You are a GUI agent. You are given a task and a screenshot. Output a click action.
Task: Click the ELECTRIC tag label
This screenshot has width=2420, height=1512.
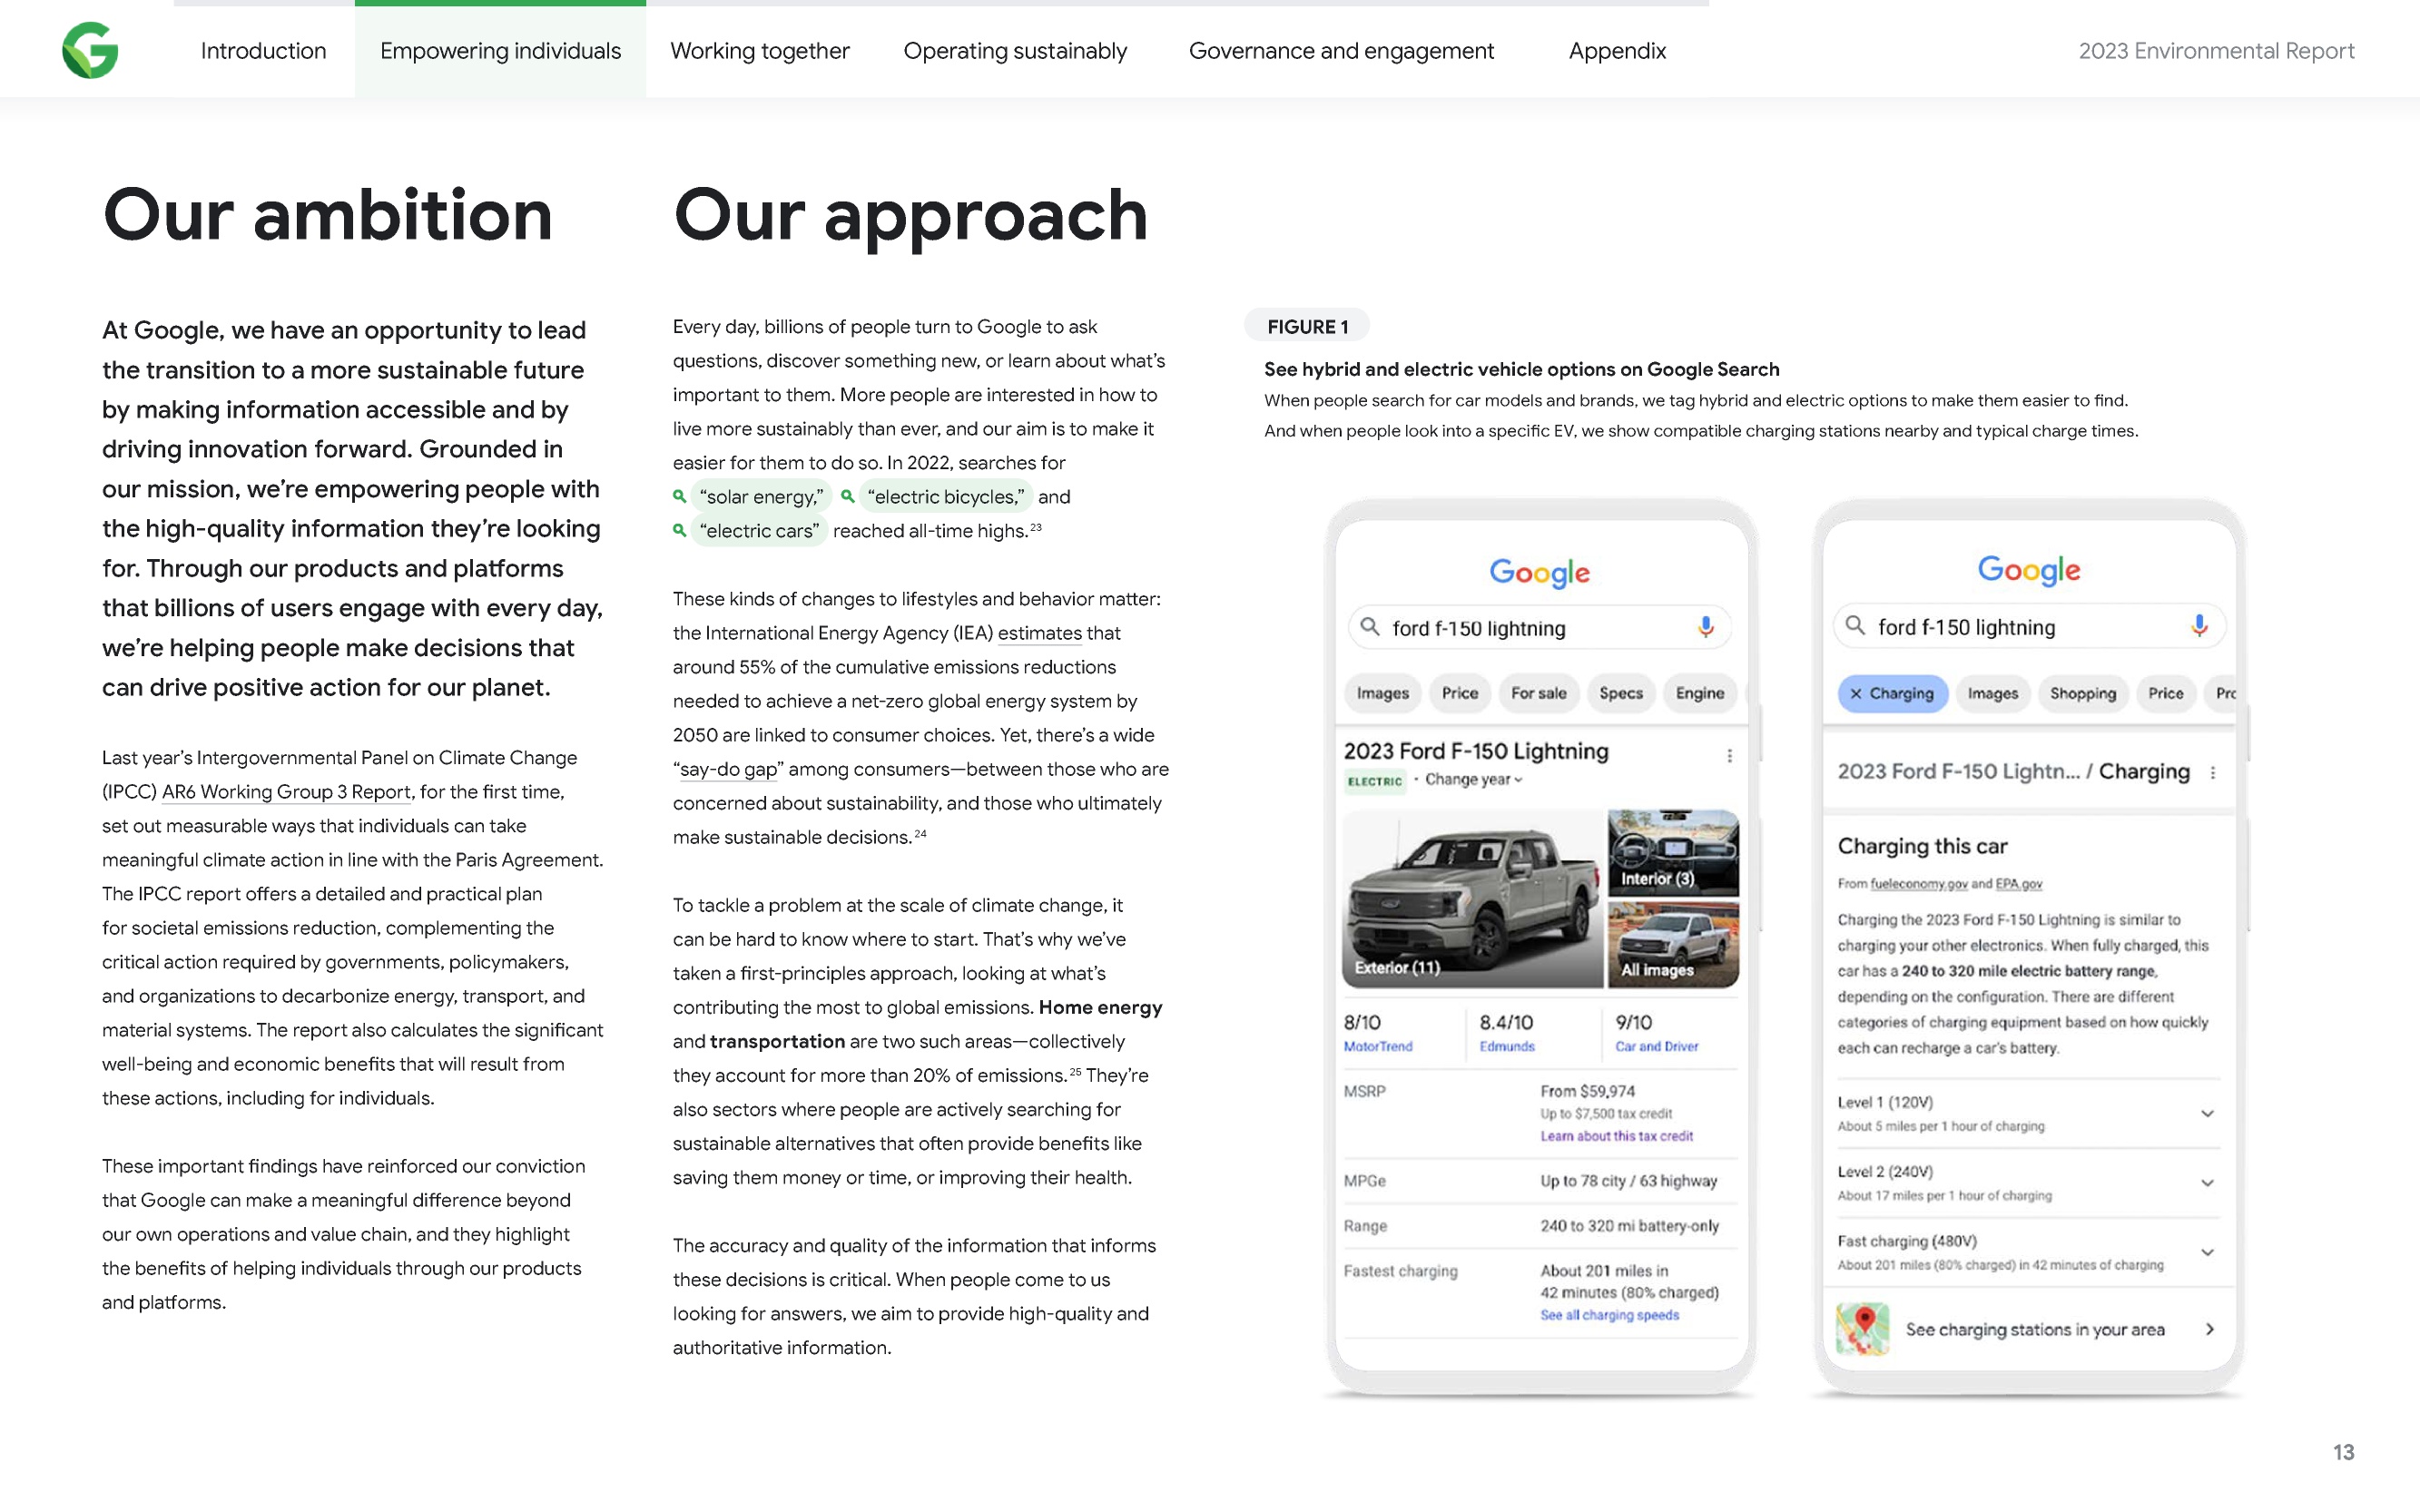(1374, 781)
